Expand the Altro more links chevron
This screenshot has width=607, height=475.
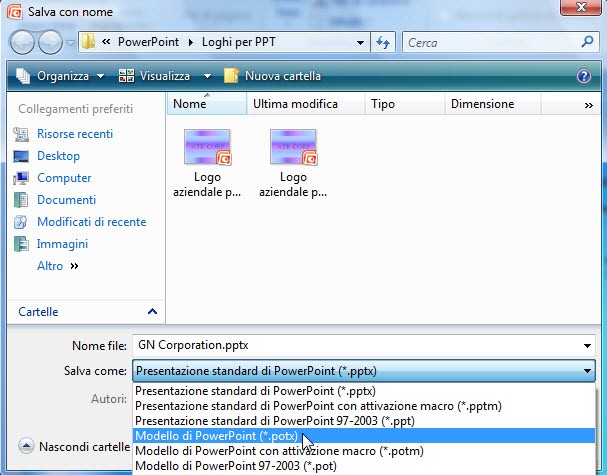[x=74, y=266]
